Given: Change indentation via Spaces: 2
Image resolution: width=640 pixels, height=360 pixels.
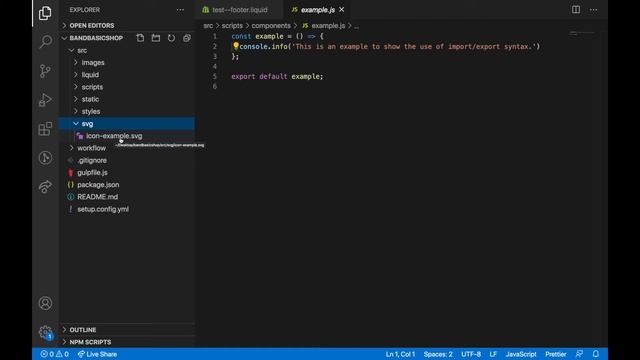Looking at the screenshot, I should (438, 354).
